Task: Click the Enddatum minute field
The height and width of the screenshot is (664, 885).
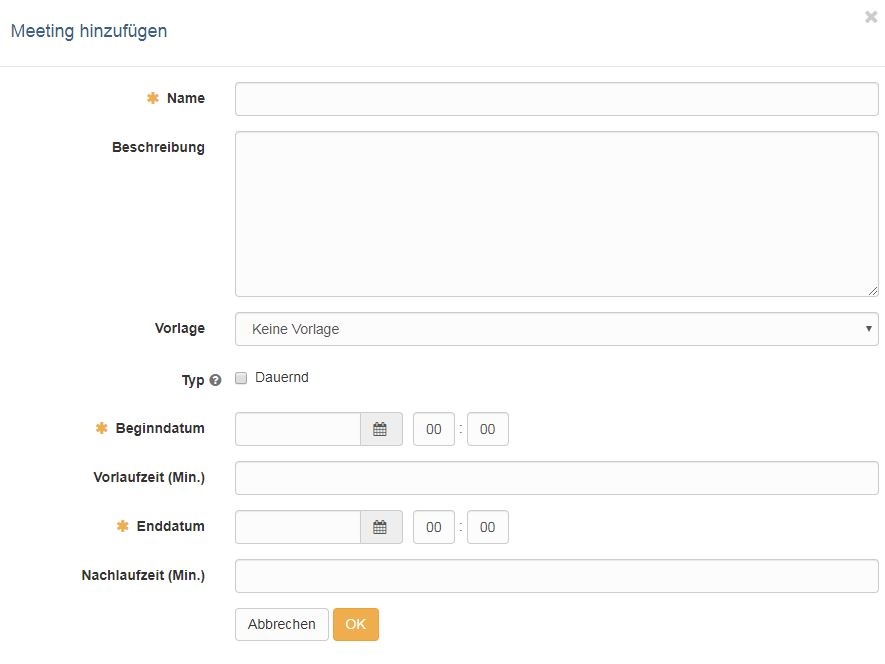Action: [x=487, y=527]
